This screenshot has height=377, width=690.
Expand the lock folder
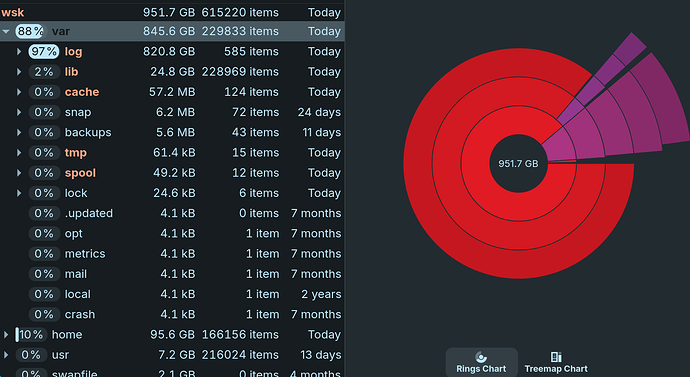pos(19,193)
